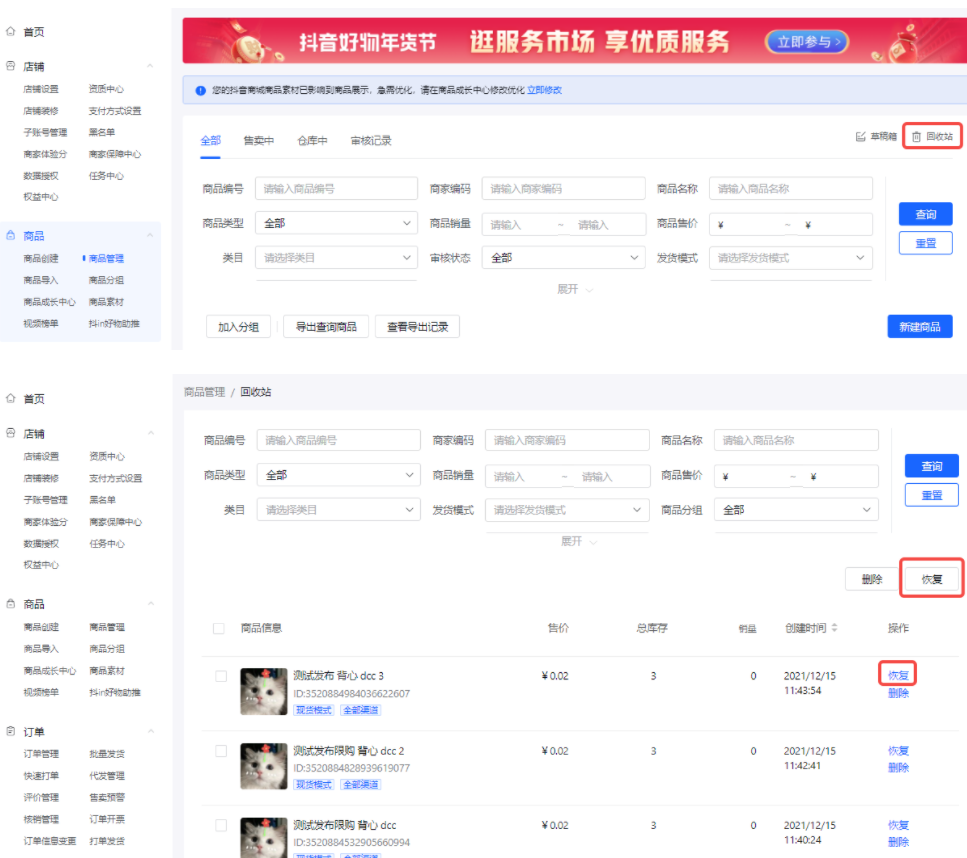
Task: Tick the select-all checkbox beside 商品信息 header
Action: click(x=219, y=628)
